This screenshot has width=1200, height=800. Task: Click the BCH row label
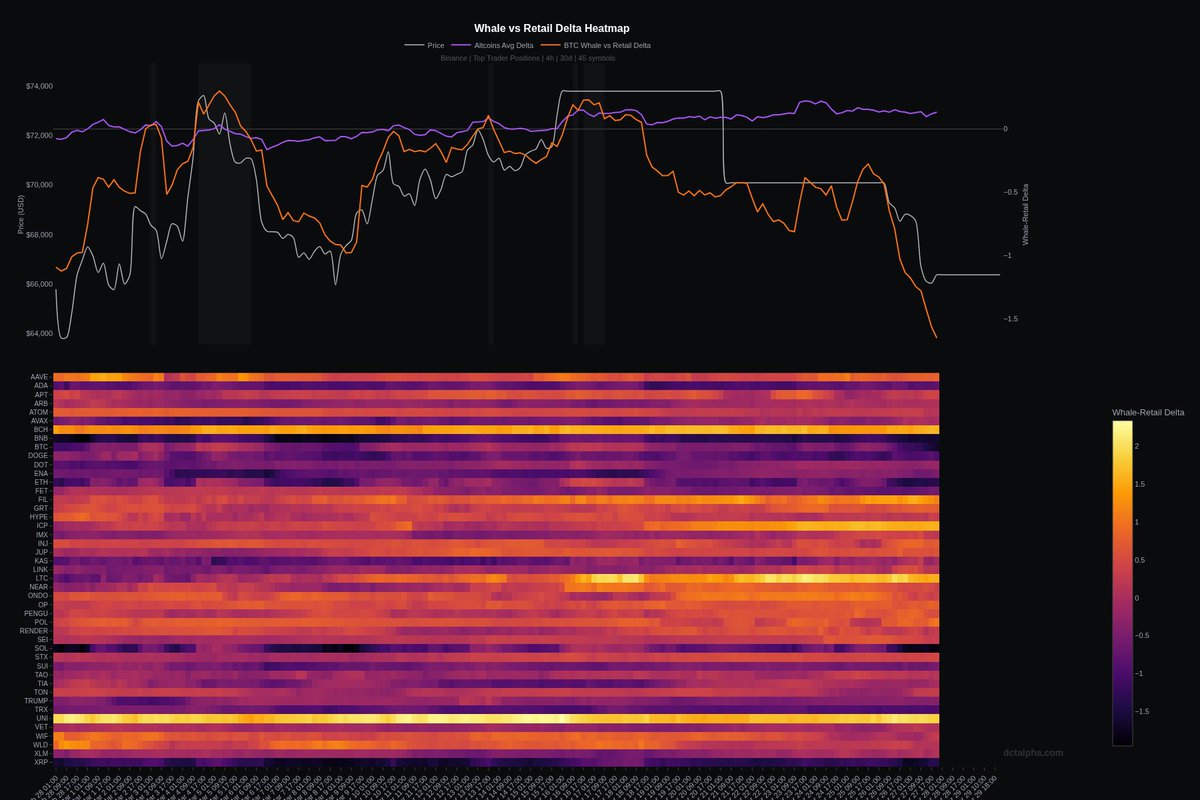pos(41,429)
